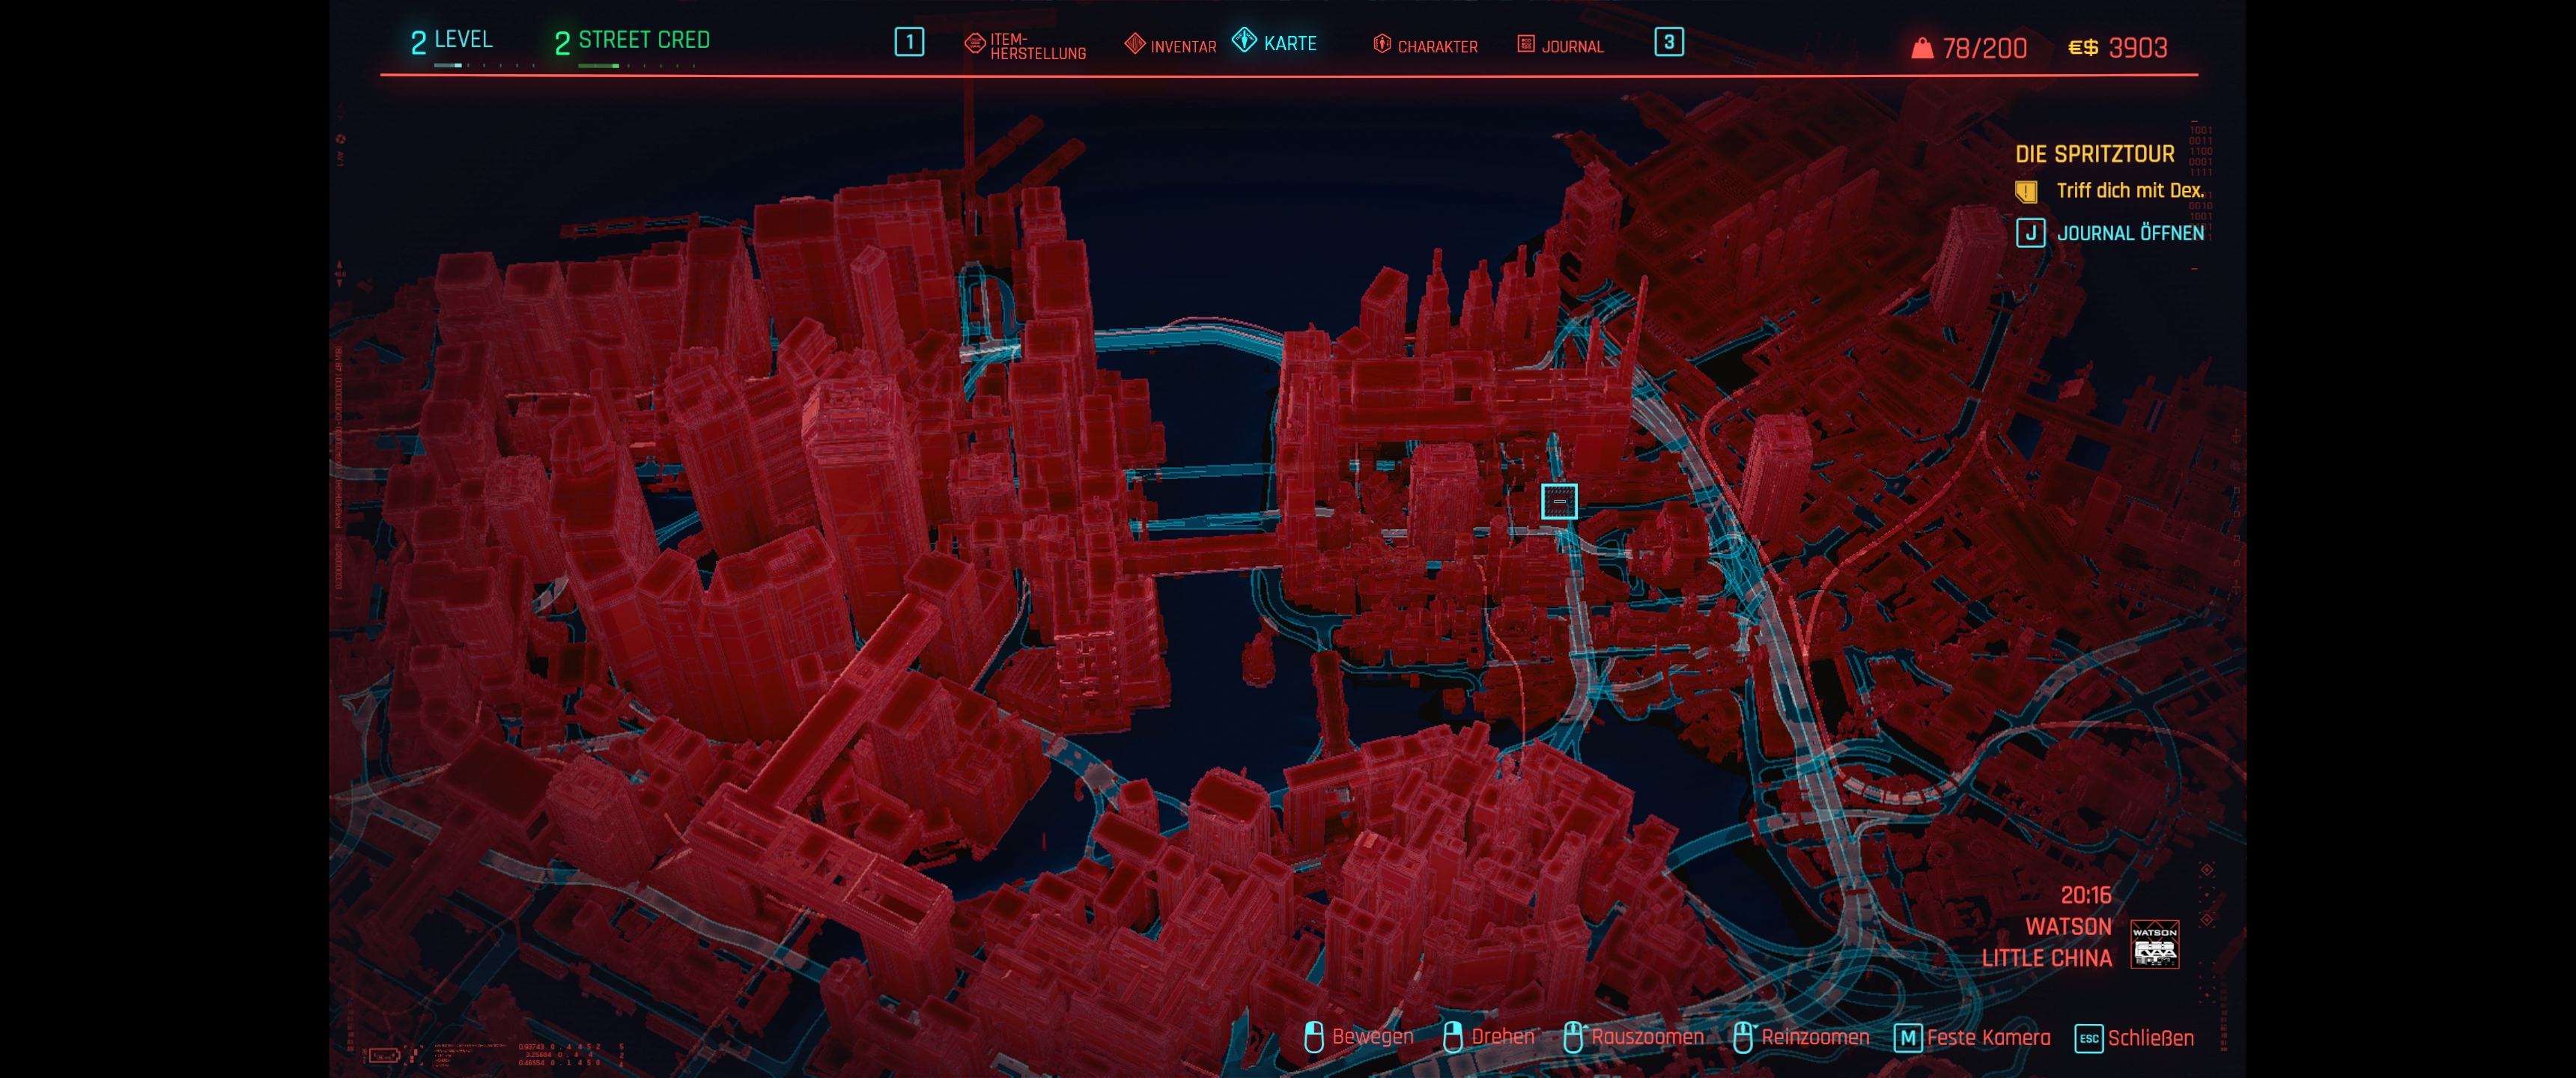Click the ESC key icon
2576x1078 pixels.
pos(2089,1038)
